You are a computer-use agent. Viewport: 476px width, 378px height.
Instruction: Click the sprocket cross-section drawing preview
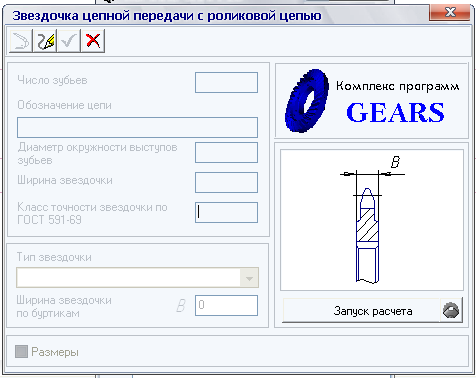[x=372, y=220]
